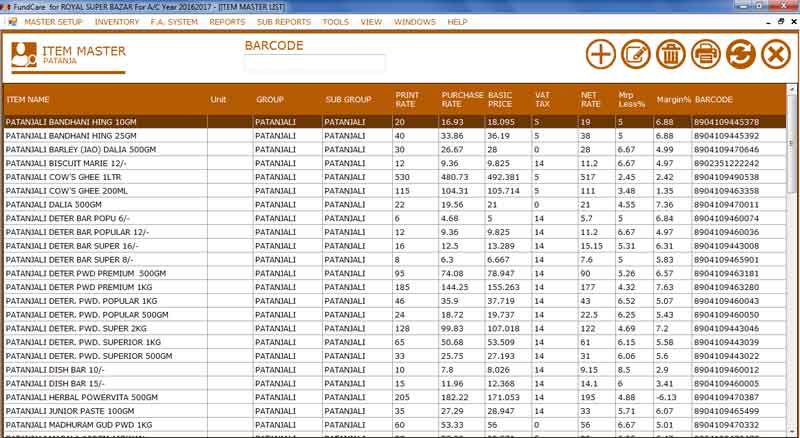Viewport: 800px width, 438px height.
Task: Select PATANJALI DETER. PWD. SUPERIOR 500GM row
Action: [394, 356]
